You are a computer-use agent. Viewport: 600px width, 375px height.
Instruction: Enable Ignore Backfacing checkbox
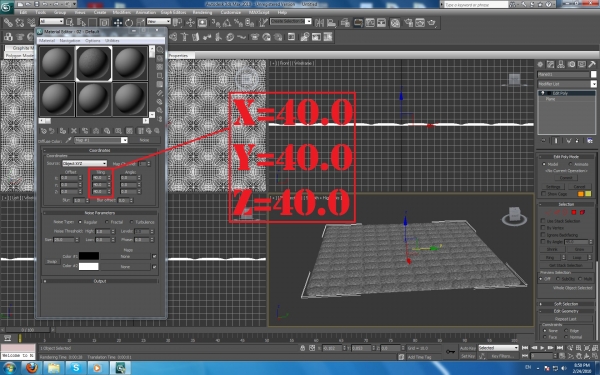click(543, 235)
